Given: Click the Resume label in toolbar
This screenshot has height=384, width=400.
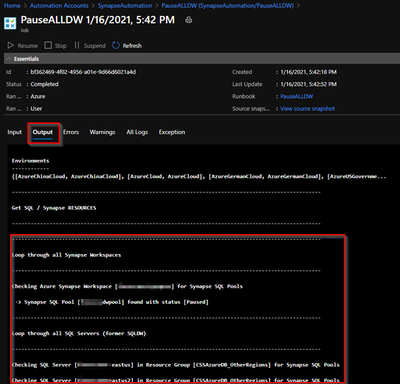Looking at the screenshot, I should 27,46.
